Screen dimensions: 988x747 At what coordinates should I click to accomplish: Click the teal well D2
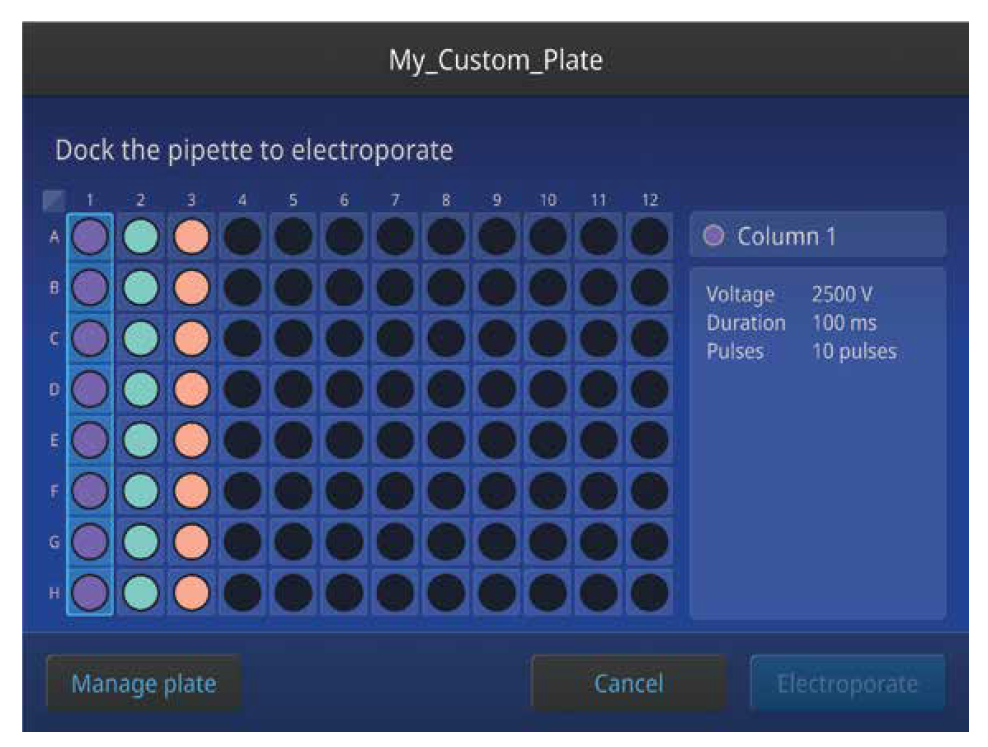[141, 389]
